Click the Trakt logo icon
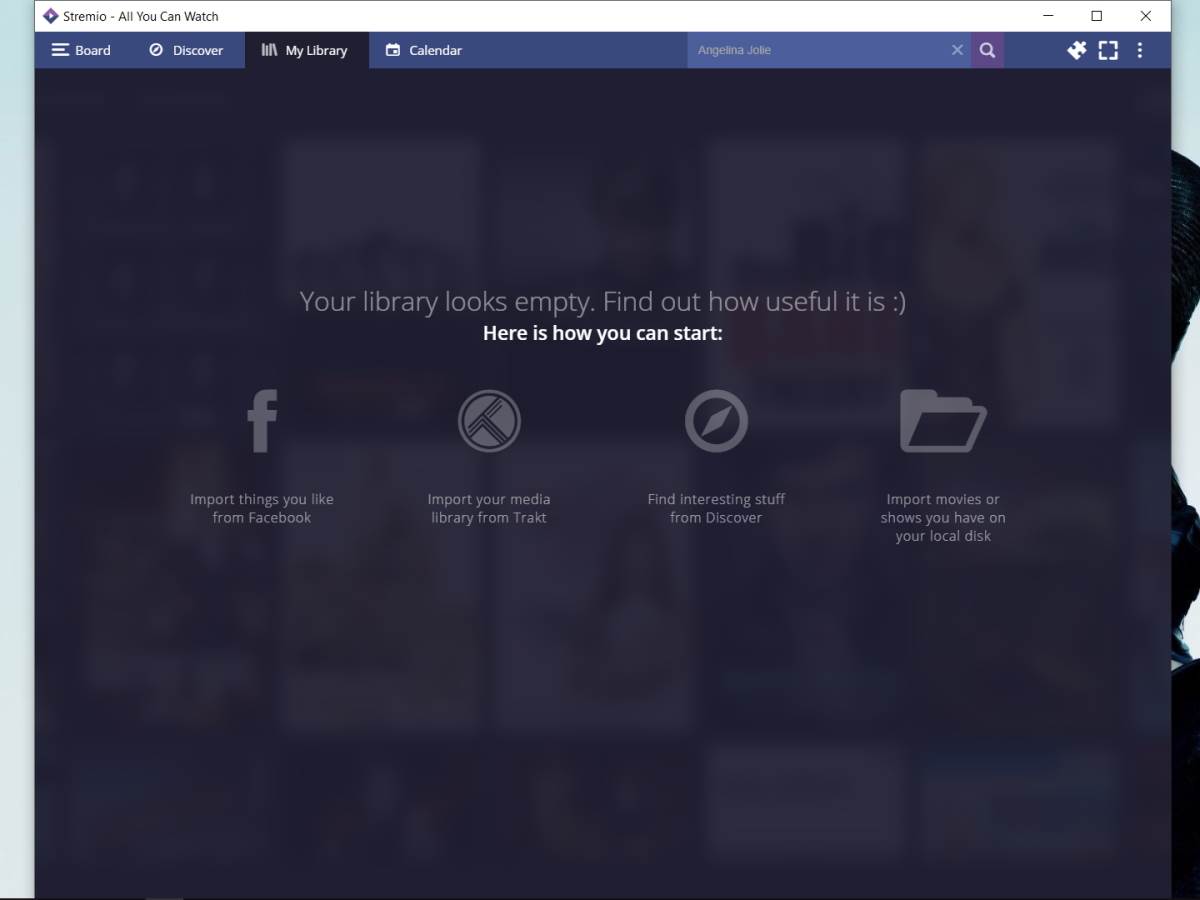1200x900 pixels. (x=489, y=421)
